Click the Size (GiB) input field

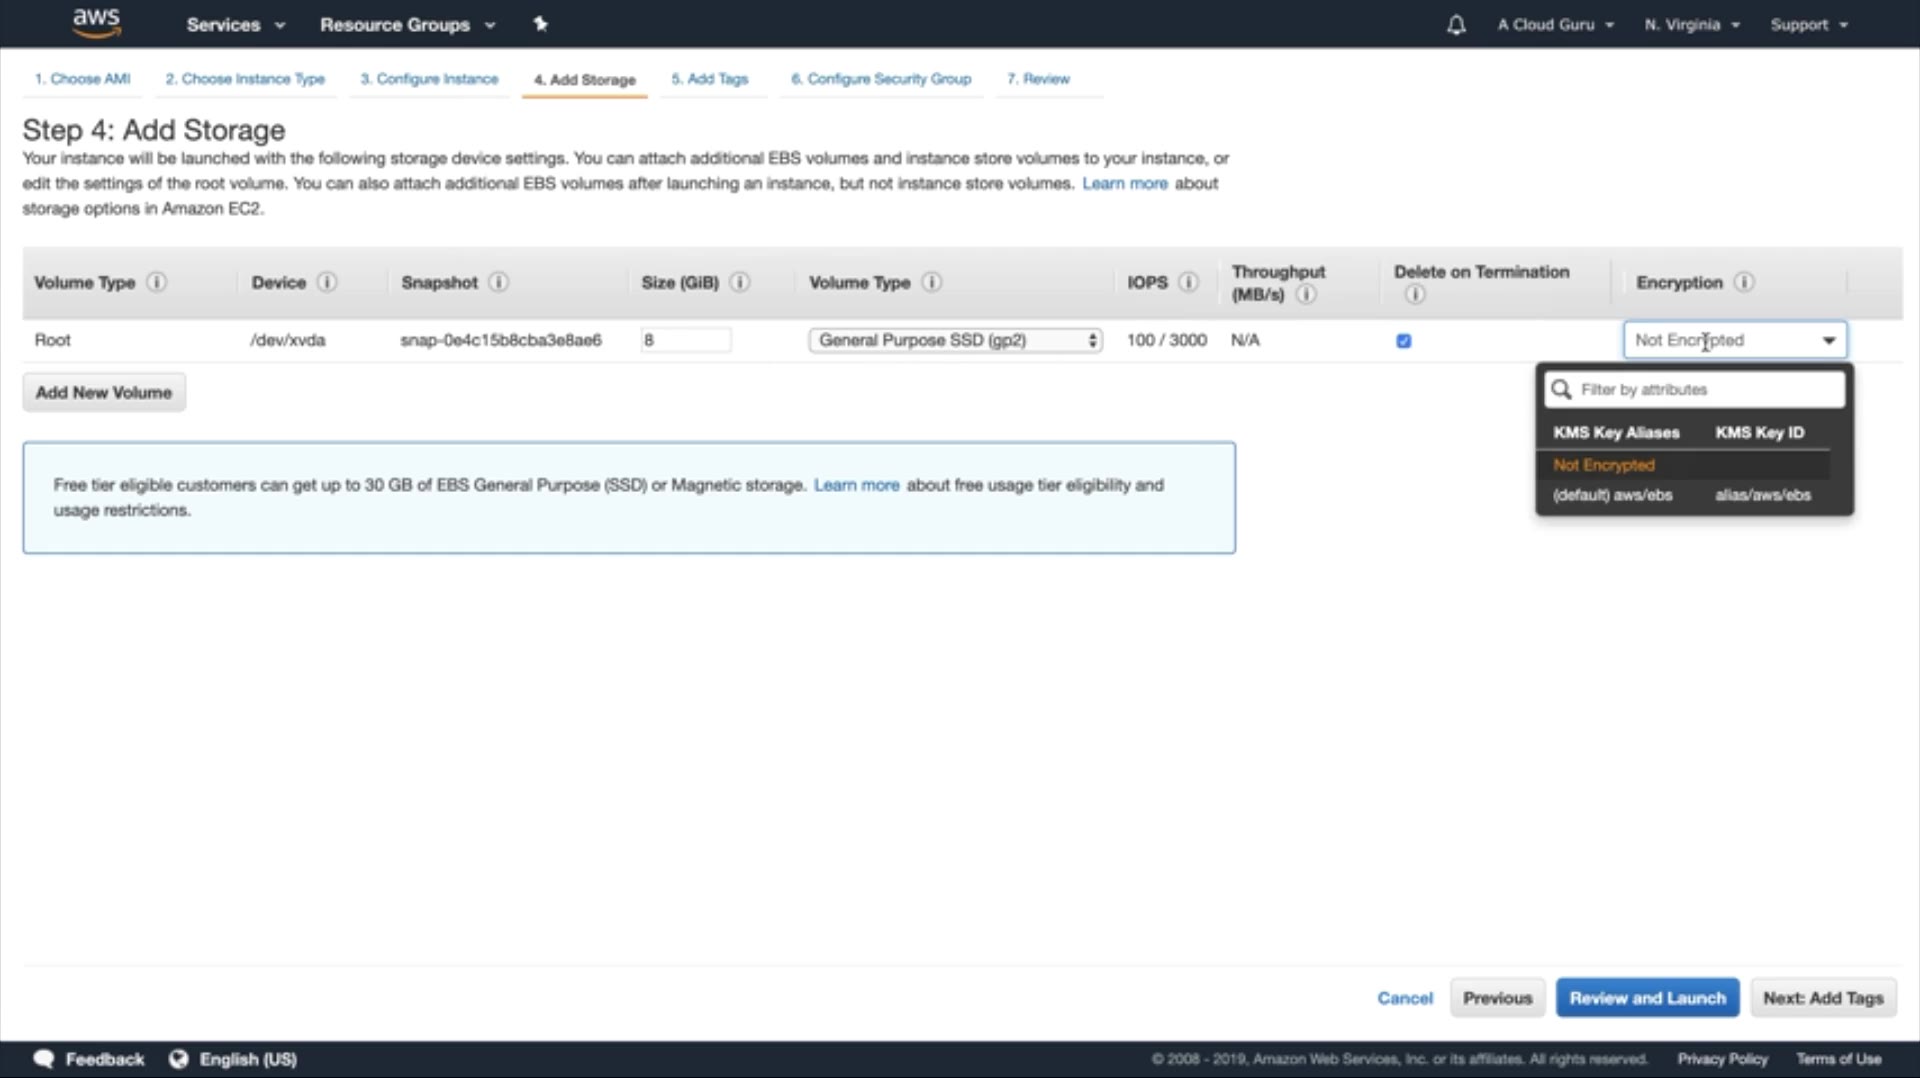point(686,341)
